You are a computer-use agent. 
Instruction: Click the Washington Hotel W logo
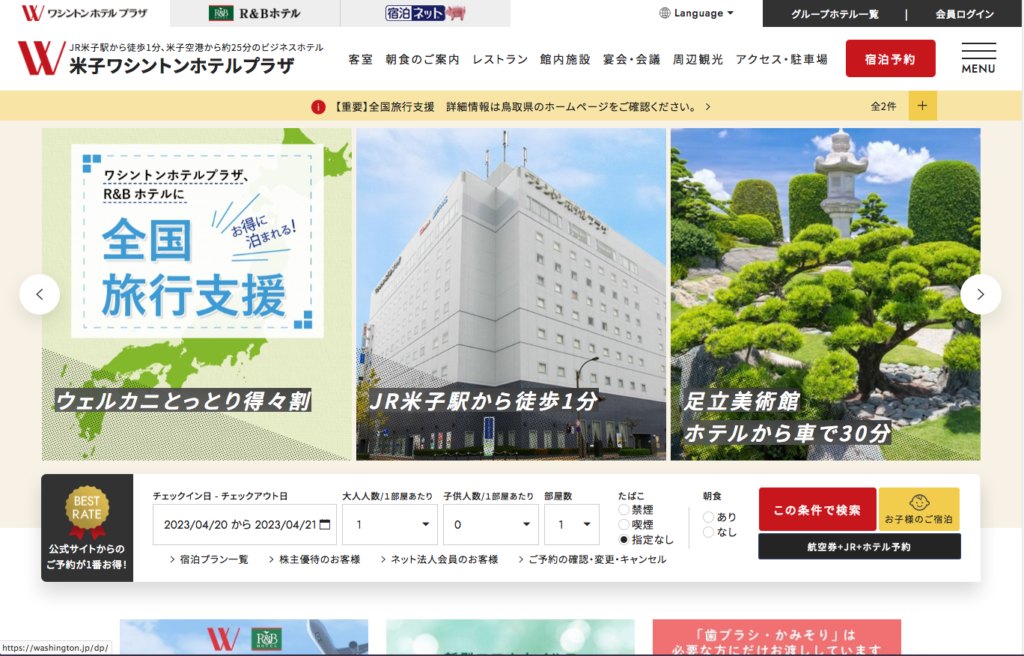tap(40, 57)
